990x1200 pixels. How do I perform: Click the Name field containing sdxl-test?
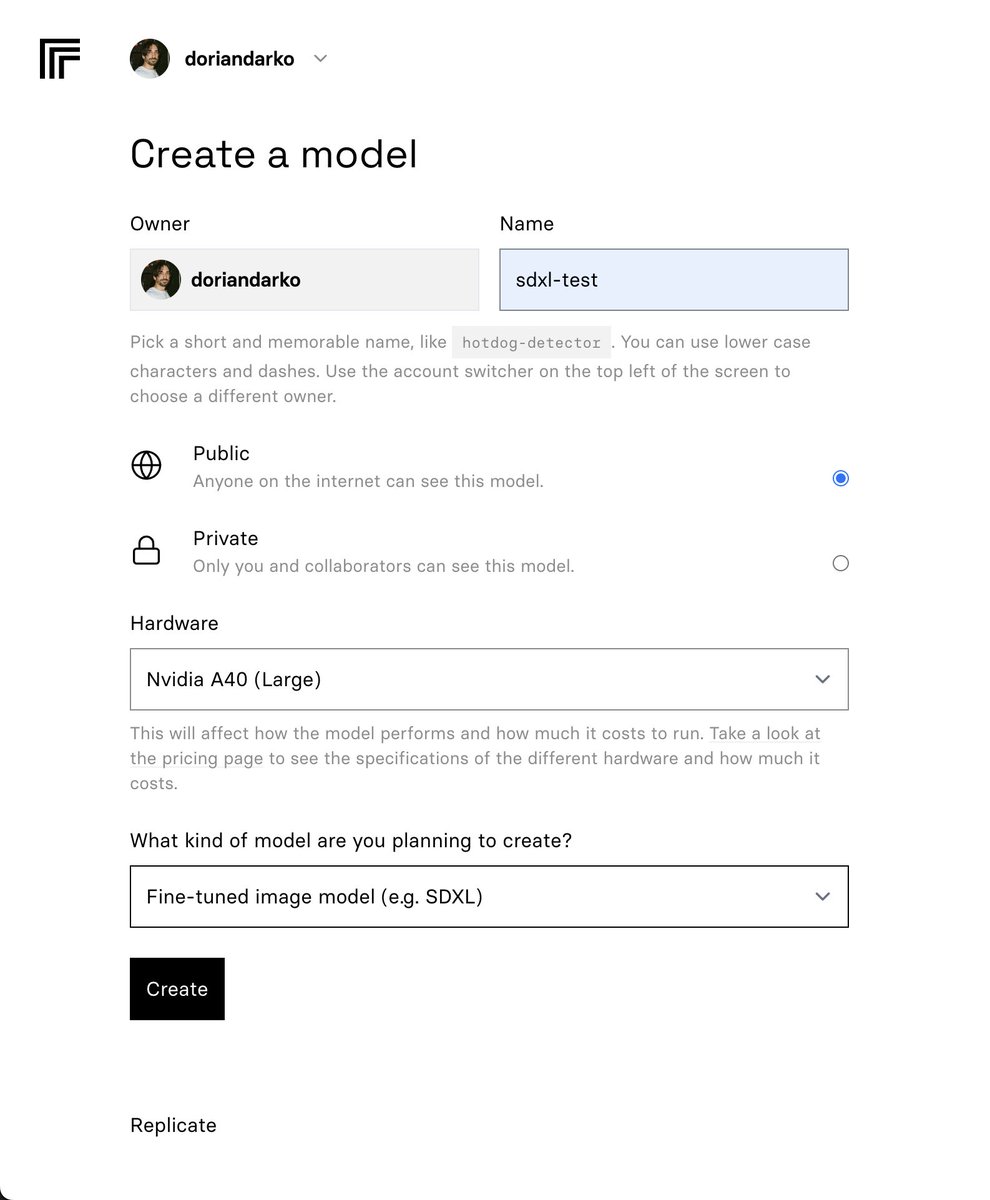point(673,280)
